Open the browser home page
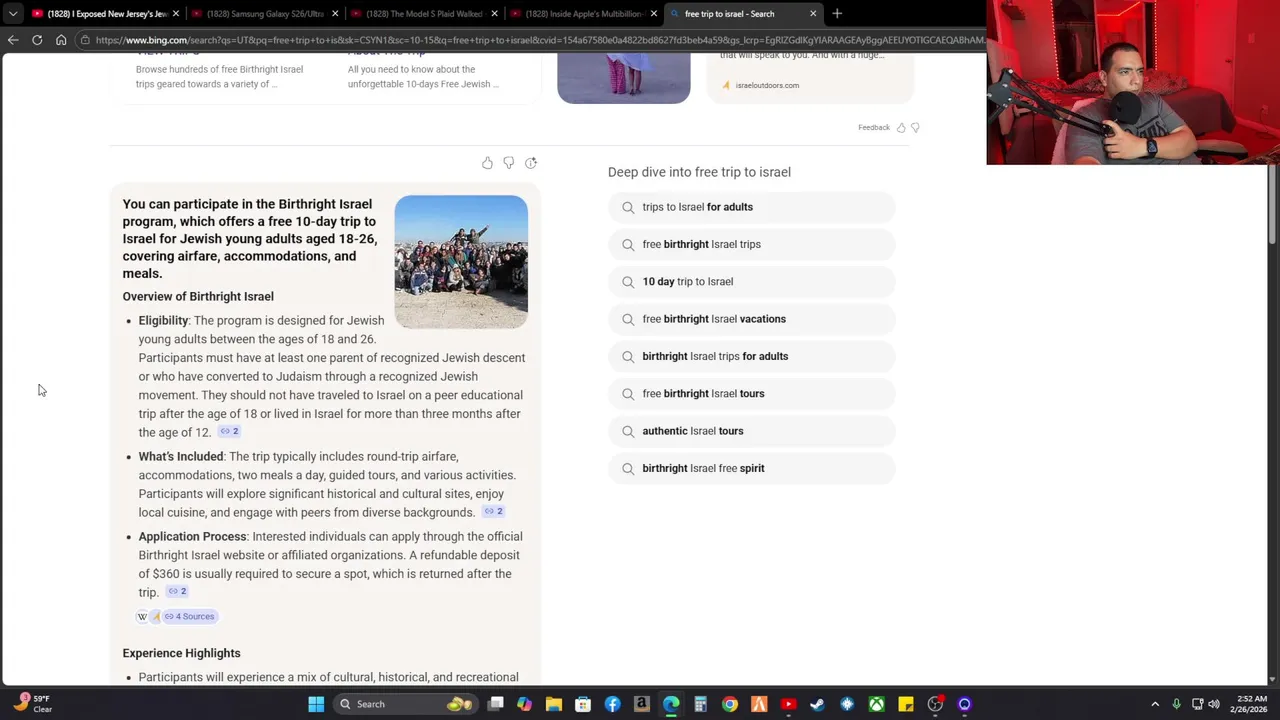Screen dimensions: 1280x720 61,40
